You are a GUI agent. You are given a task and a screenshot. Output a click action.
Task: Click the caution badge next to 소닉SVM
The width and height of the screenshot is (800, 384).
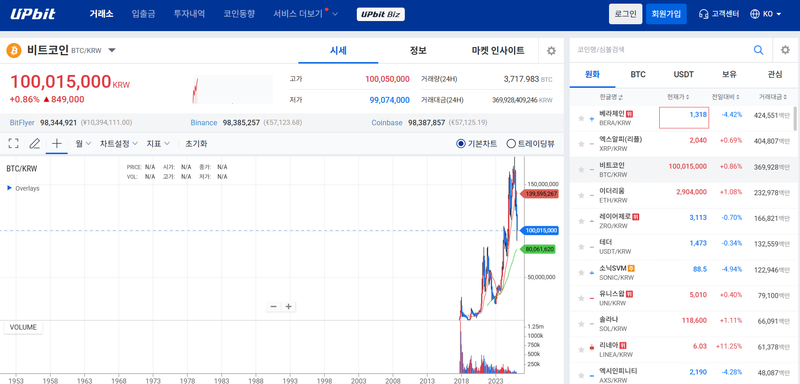[x=631, y=268]
